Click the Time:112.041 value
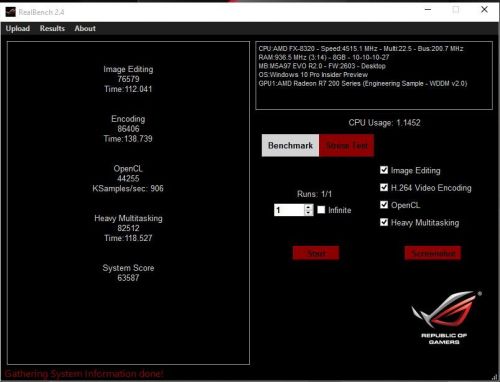This screenshot has height=382, width=500. pyautogui.click(x=128, y=89)
